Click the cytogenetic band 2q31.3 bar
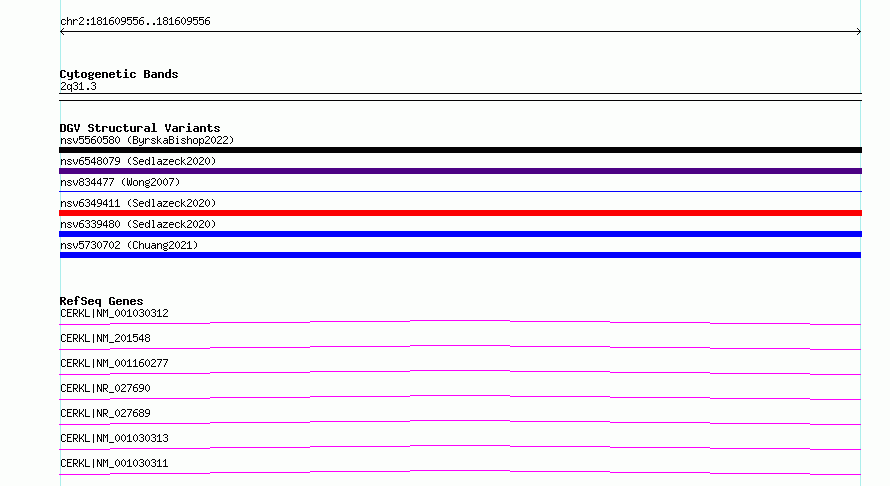The height and width of the screenshot is (486, 890). [460, 97]
